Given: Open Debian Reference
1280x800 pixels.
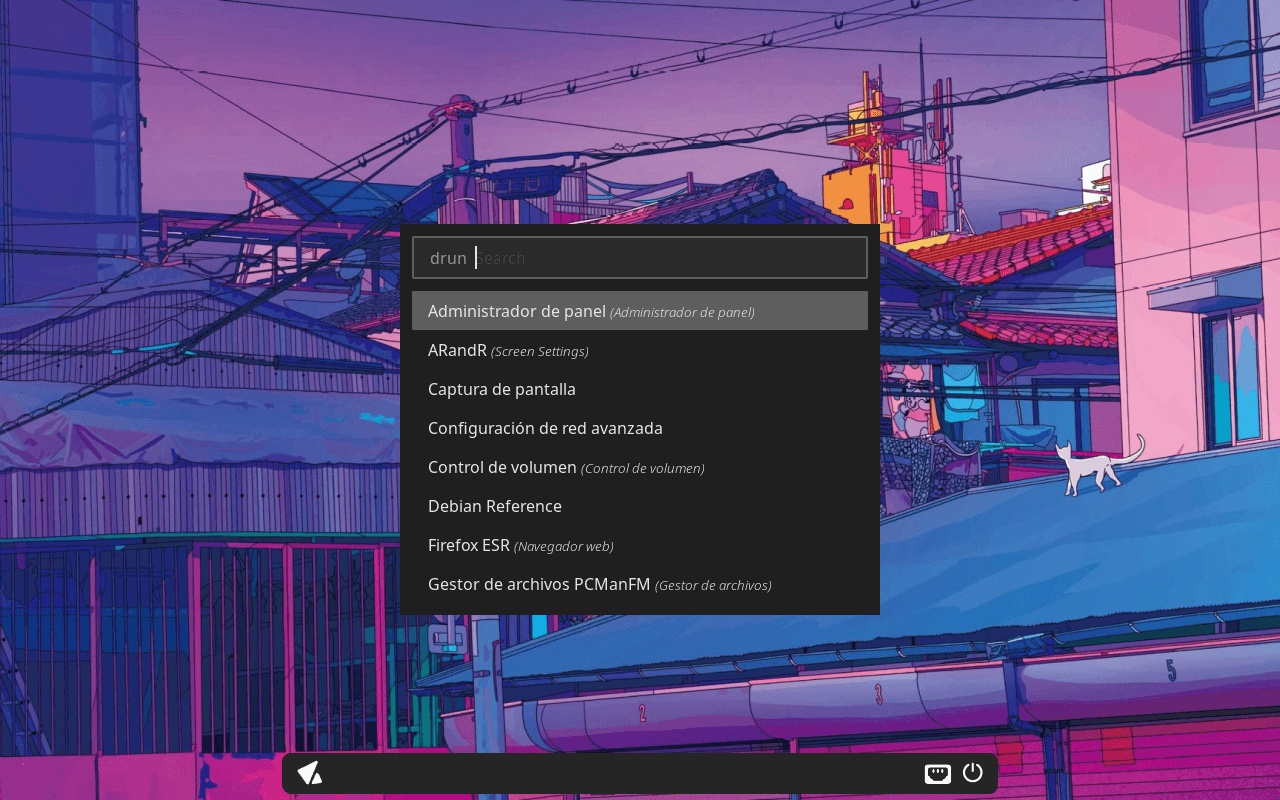Looking at the screenshot, I should click(x=495, y=506).
